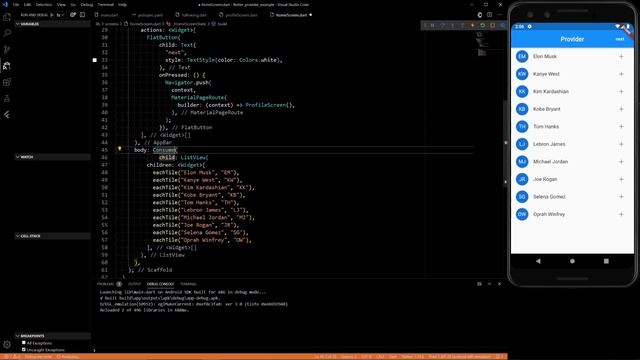
Task: Switch to the pubspec.yaml tab
Action: tap(148, 15)
